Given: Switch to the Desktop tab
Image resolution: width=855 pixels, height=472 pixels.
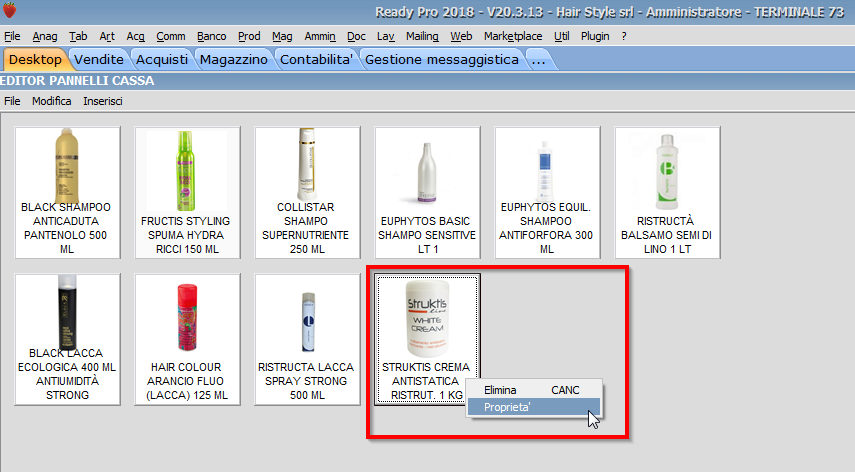Looking at the screenshot, I should [35, 59].
